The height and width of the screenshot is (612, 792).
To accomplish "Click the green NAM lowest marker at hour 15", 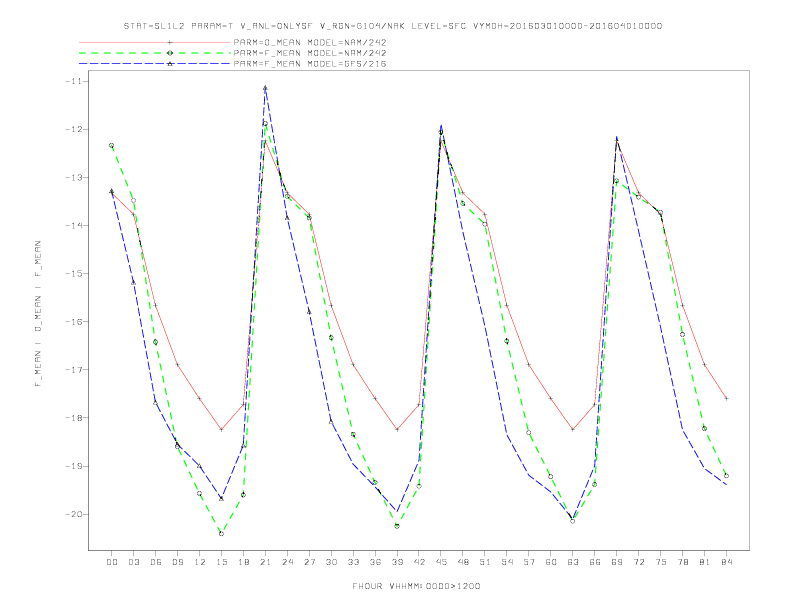I will 221,533.
